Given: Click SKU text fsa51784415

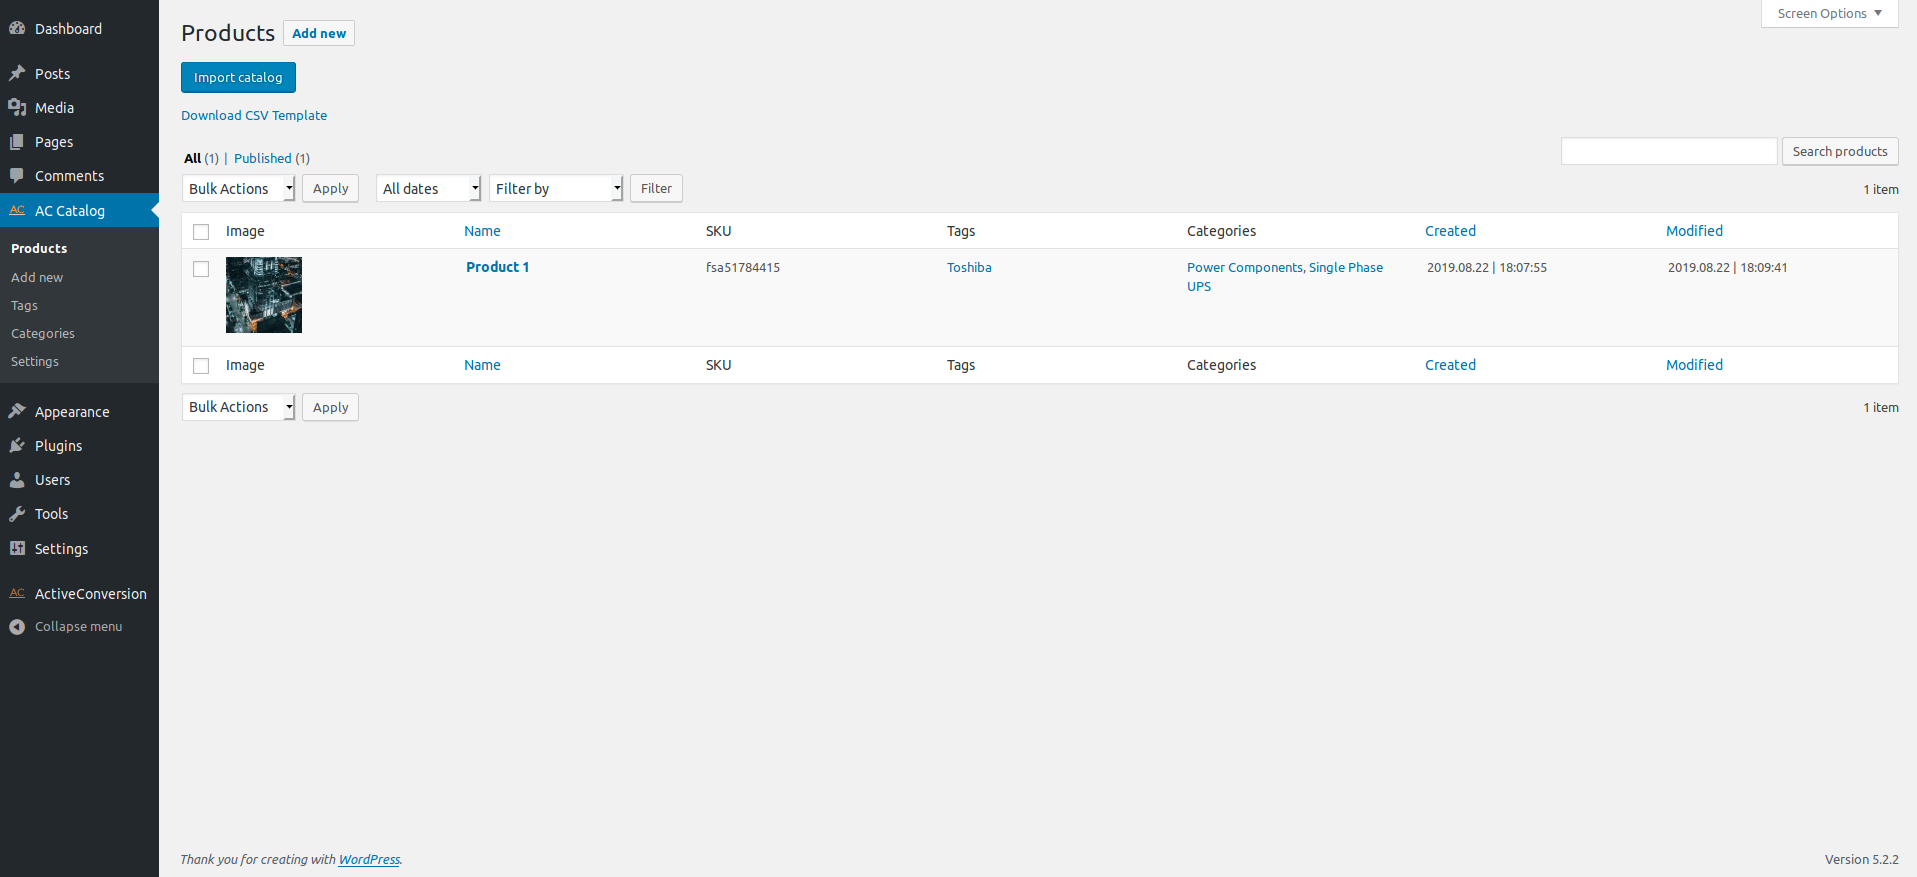Looking at the screenshot, I should [x=743, y=267].
